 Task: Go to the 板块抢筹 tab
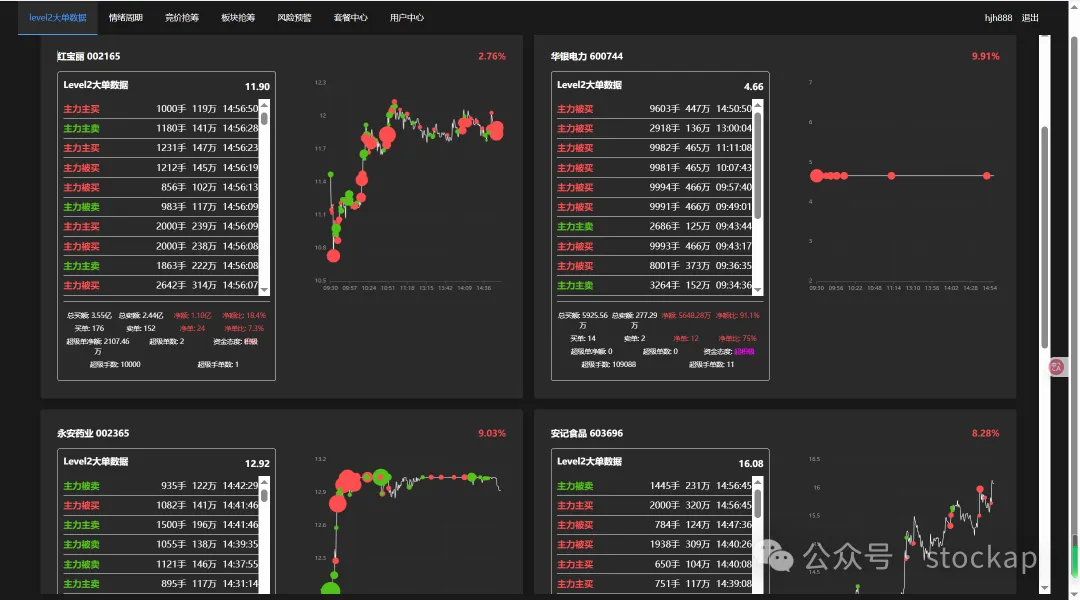(238, 18)
